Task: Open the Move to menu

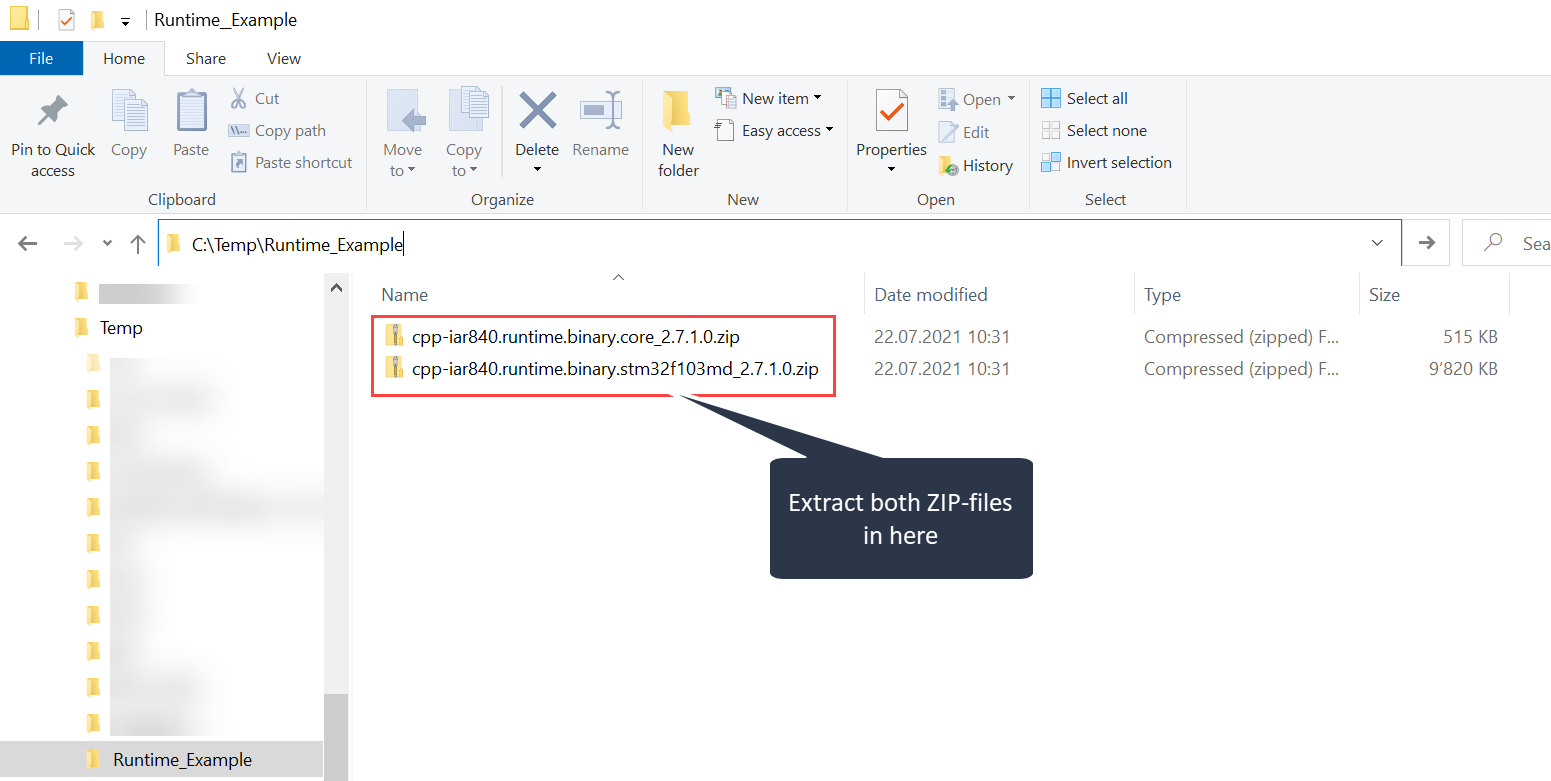Action: pos(403,134)
